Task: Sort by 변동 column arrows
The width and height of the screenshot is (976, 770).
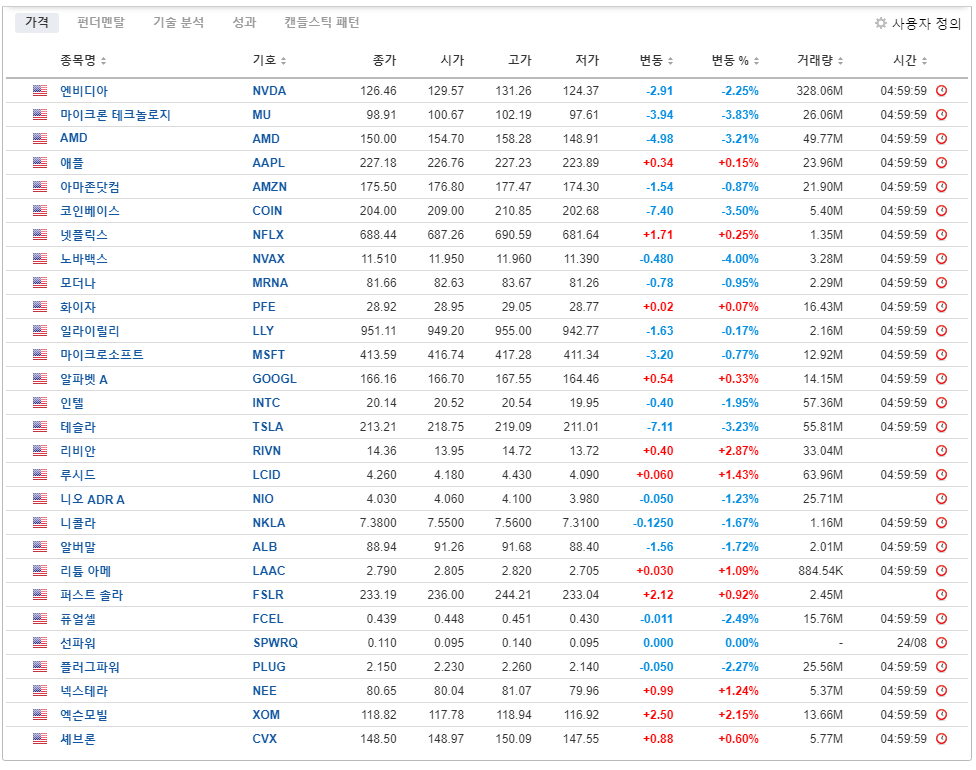Action: click(670, 61)
